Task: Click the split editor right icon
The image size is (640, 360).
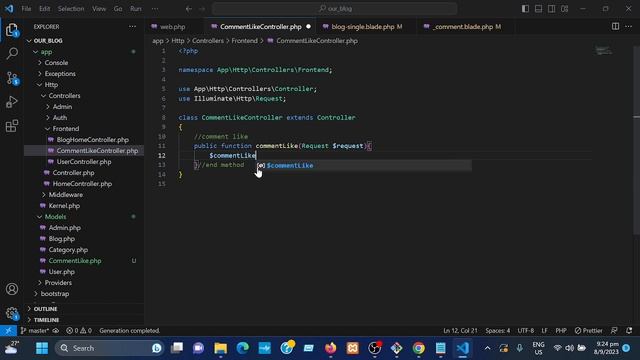Action: (x=615, y=27)
